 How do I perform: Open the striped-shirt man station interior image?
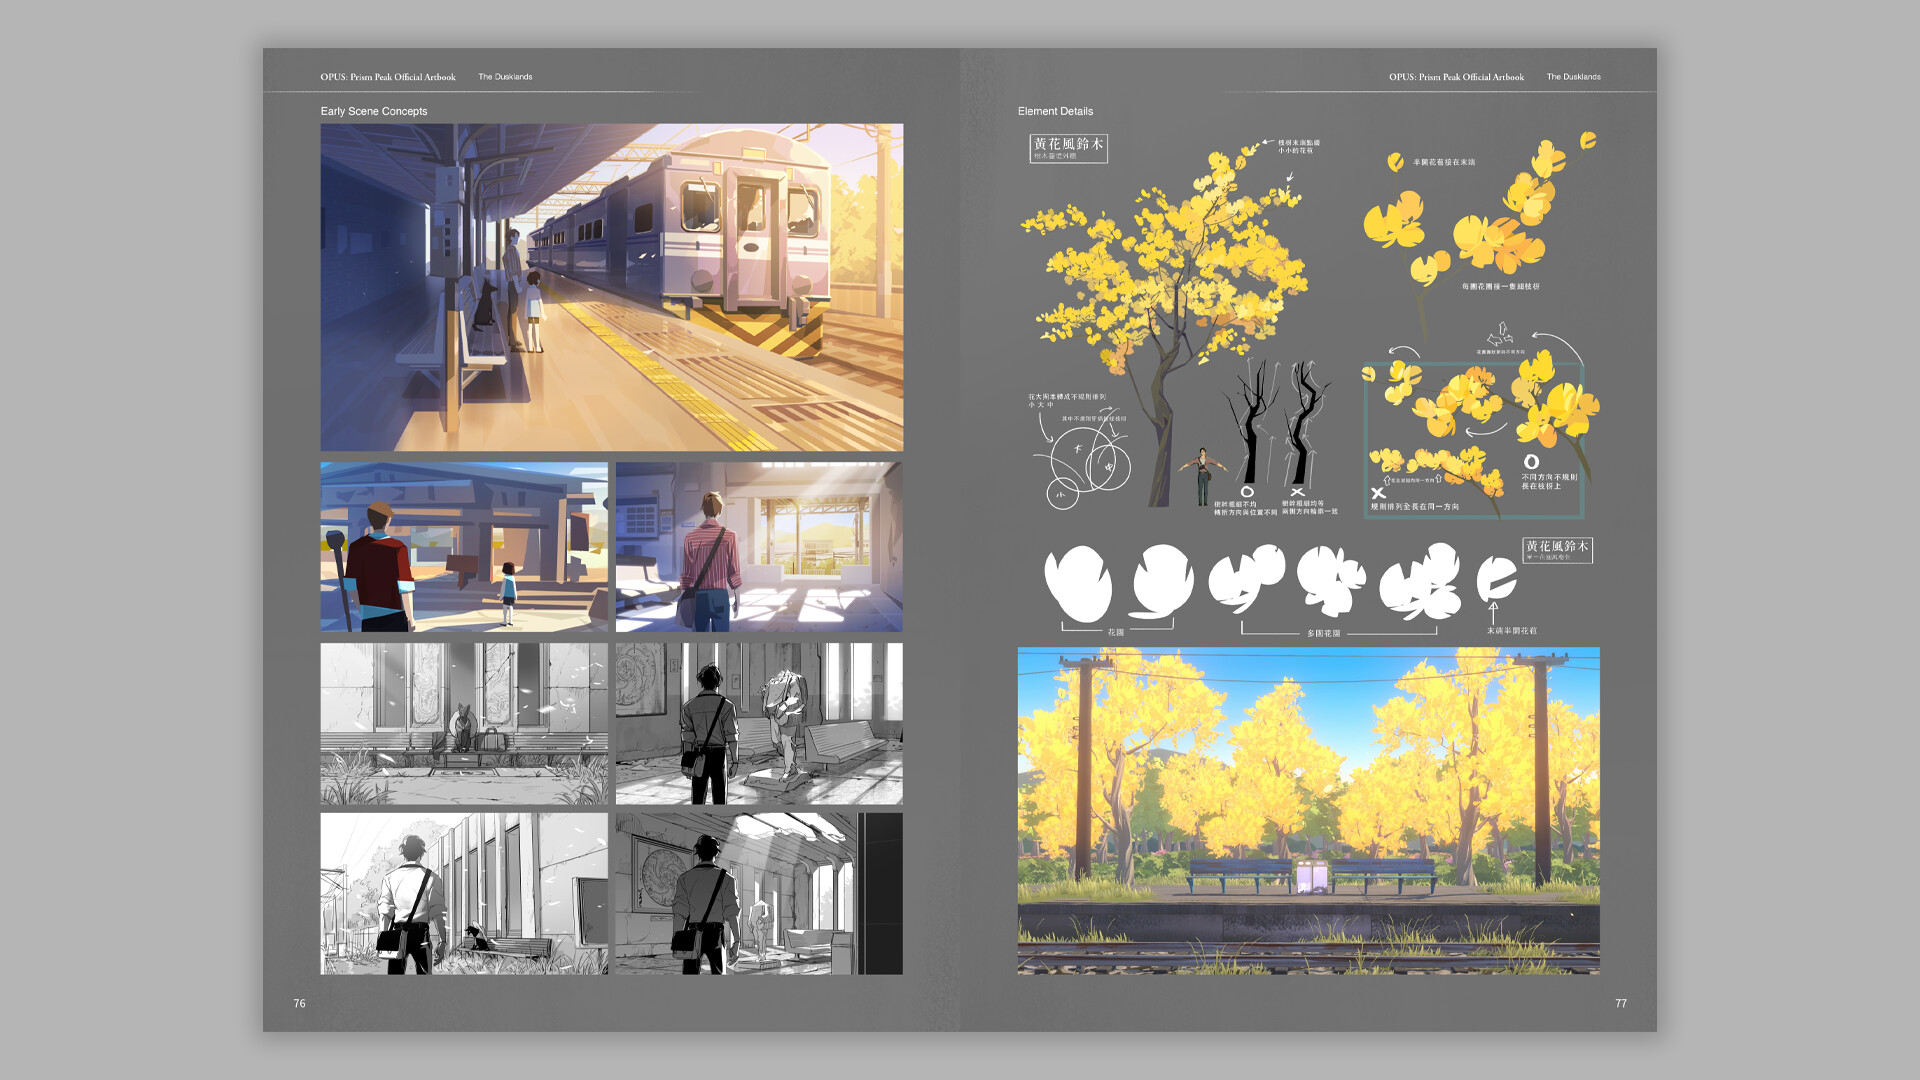tap(758, 546)
